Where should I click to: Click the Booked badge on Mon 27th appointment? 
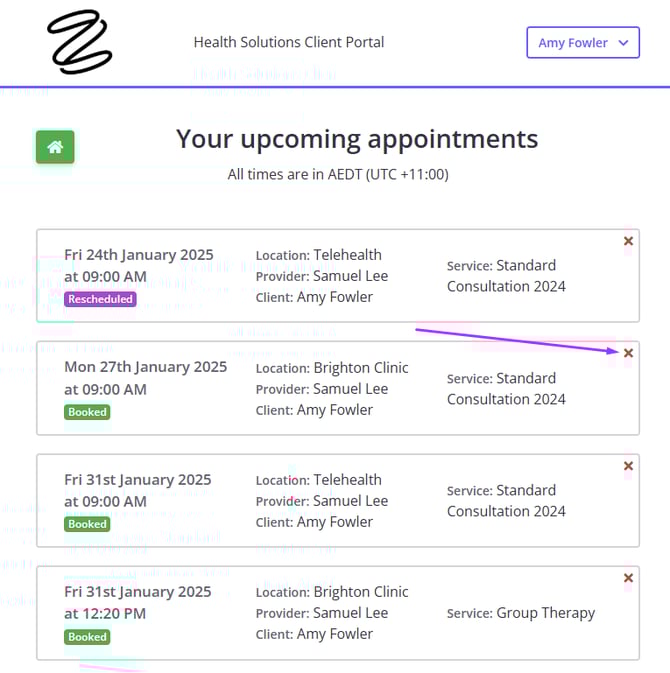pos(87,412)
